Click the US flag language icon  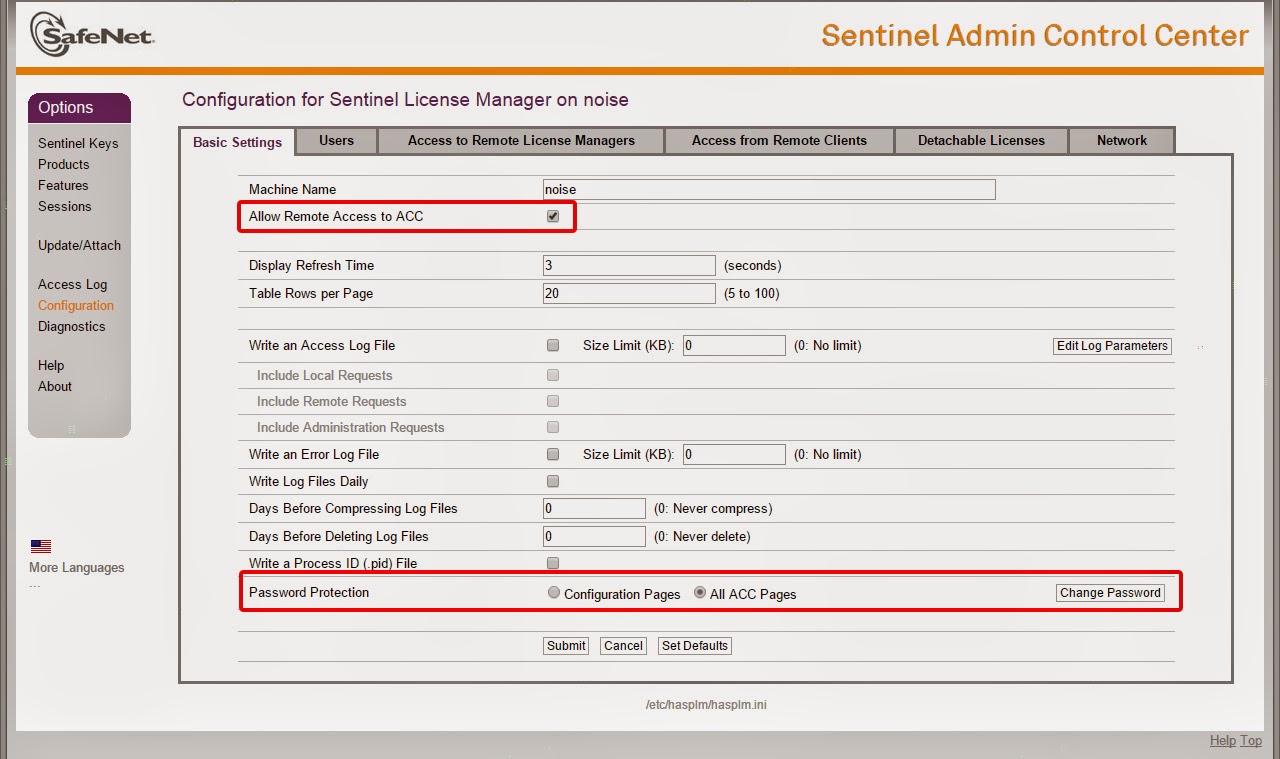point(41,547)
